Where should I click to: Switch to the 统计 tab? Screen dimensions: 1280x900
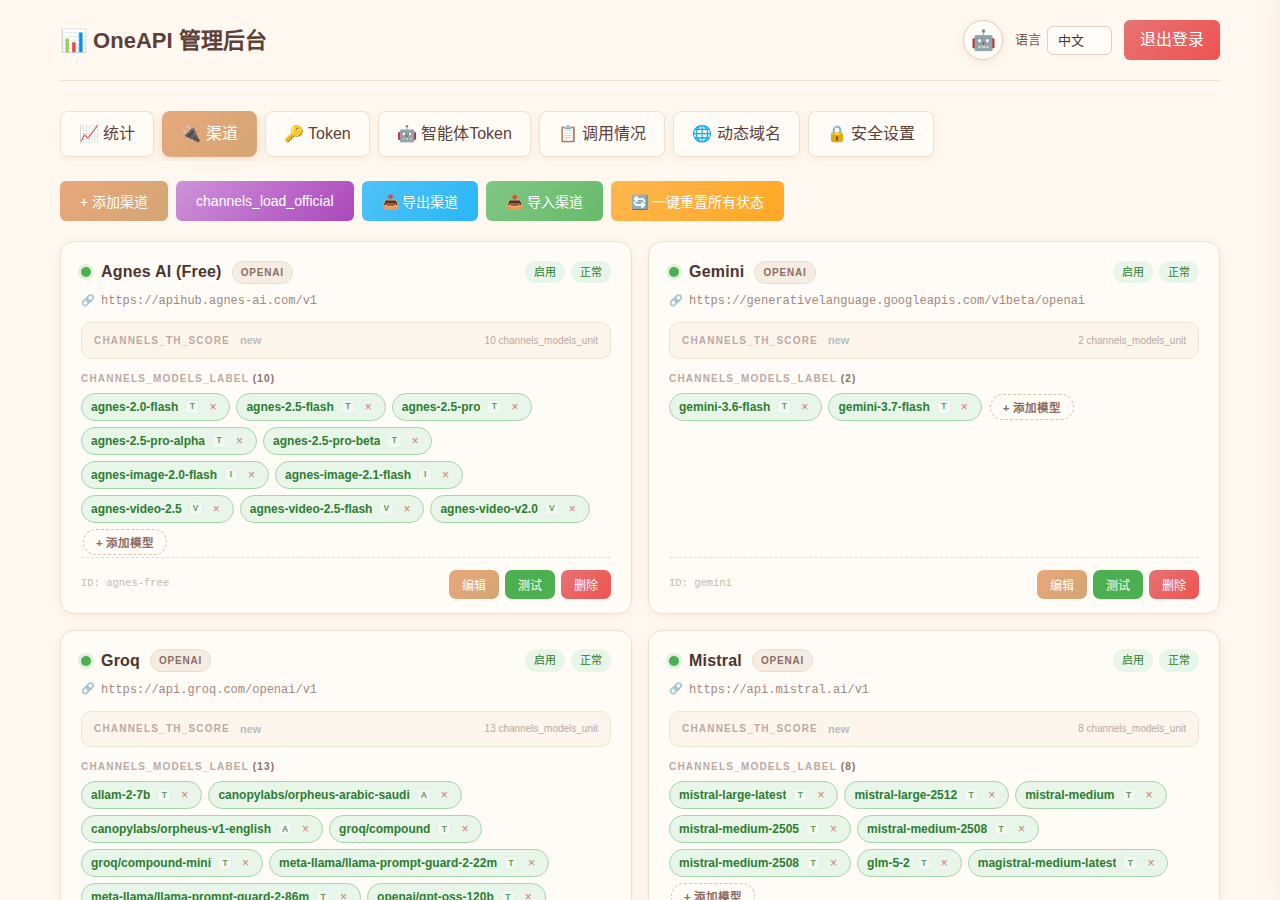[x=107, y=134]
